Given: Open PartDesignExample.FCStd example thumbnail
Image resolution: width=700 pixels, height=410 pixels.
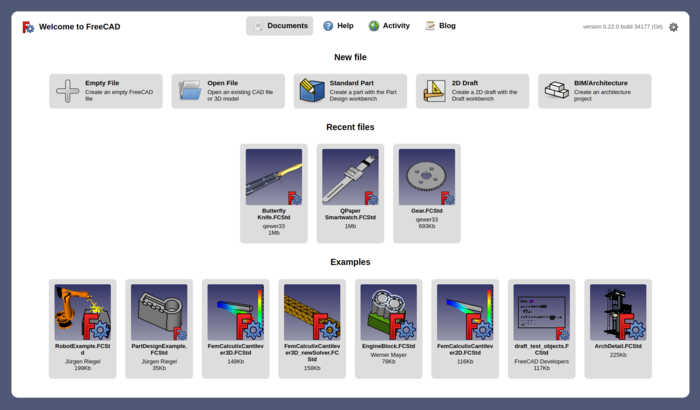Looking at the screenshot, I should point(159,313).
